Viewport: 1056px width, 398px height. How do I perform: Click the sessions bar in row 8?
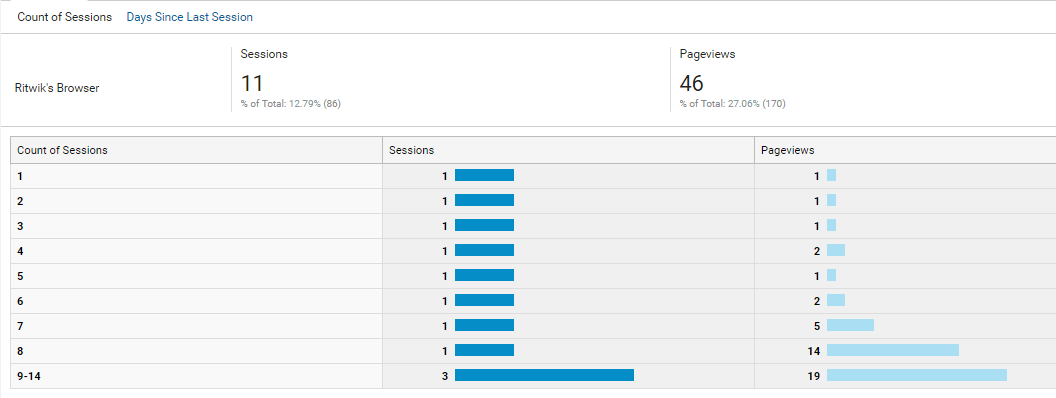(484, 350)
